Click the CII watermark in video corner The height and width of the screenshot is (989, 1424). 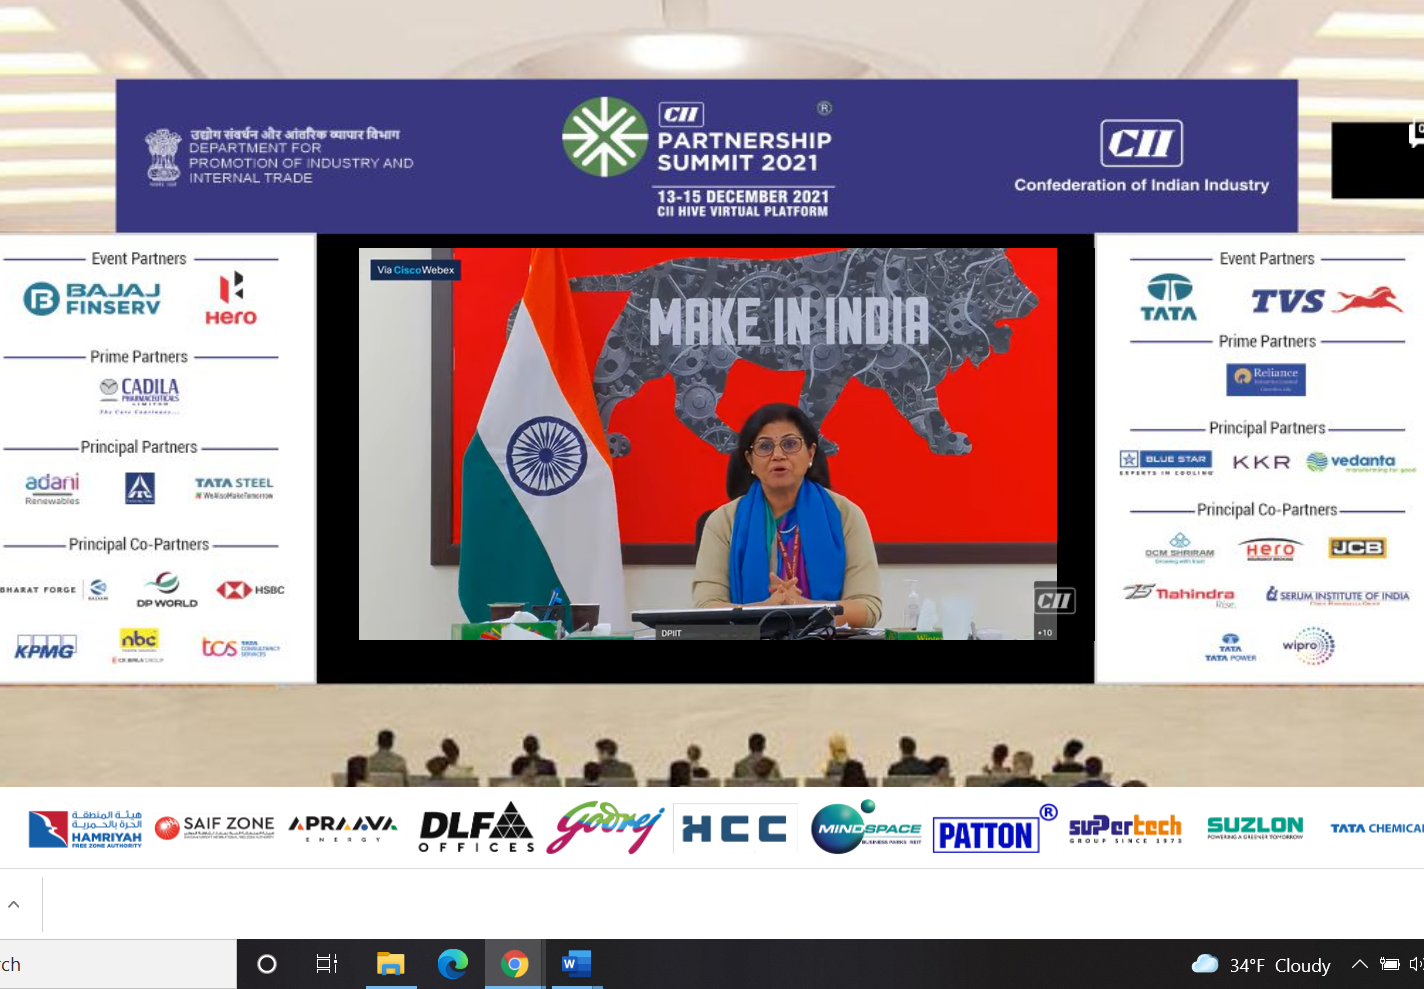(1054, 600)
